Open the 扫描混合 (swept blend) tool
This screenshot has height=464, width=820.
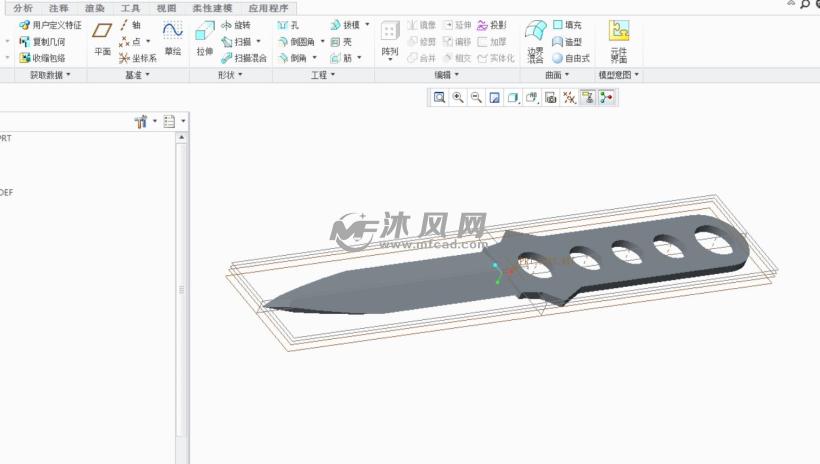tap(244, 58)
